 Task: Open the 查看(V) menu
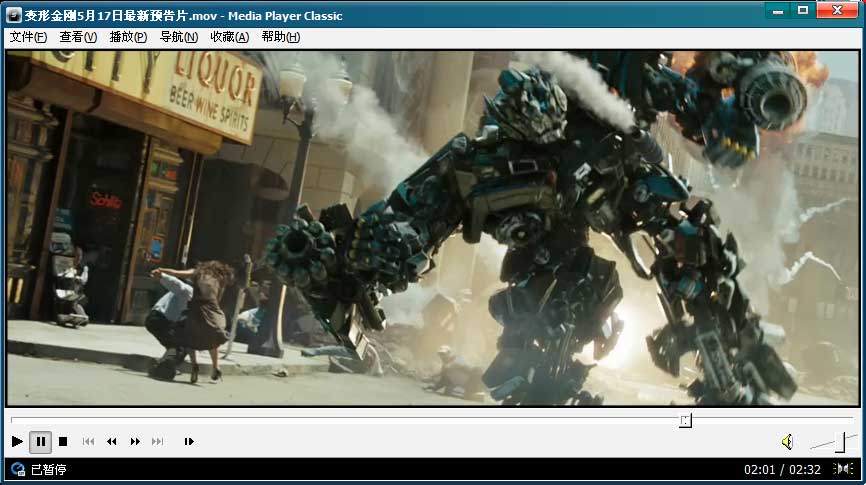[x=78, y=37]
